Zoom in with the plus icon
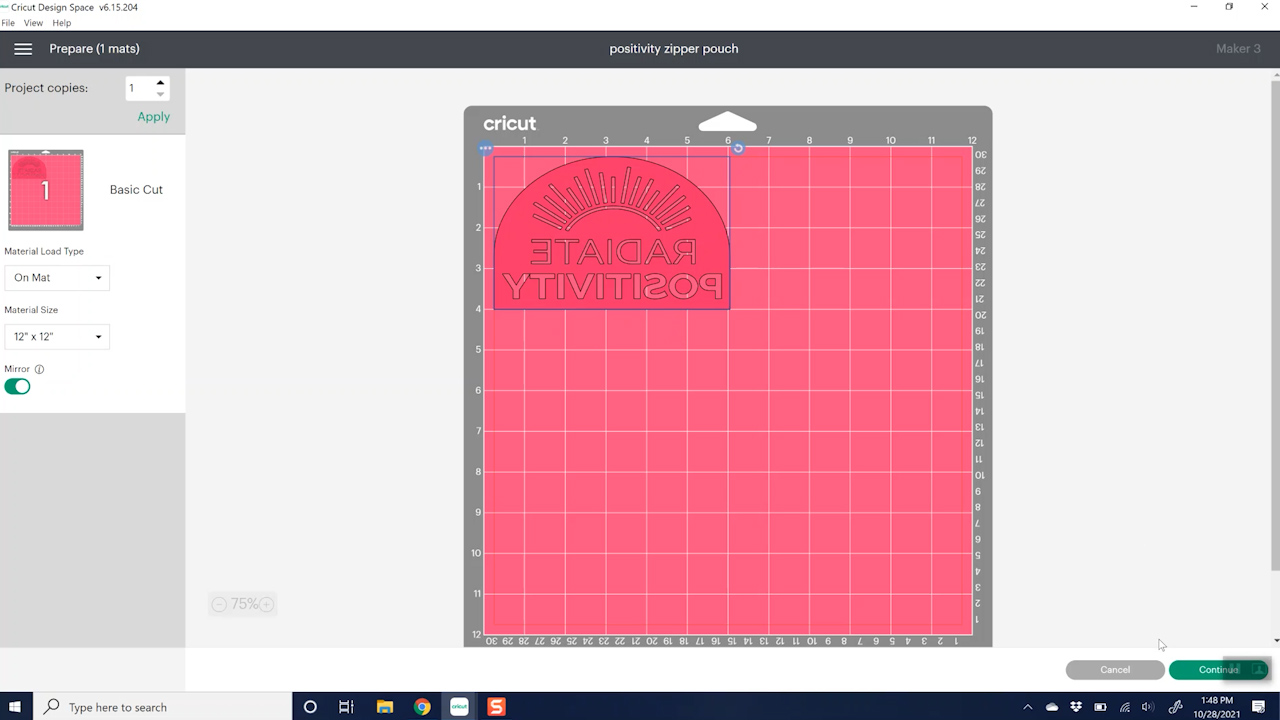The width and height of the screenshot is (1280, 720). (267, 604)
